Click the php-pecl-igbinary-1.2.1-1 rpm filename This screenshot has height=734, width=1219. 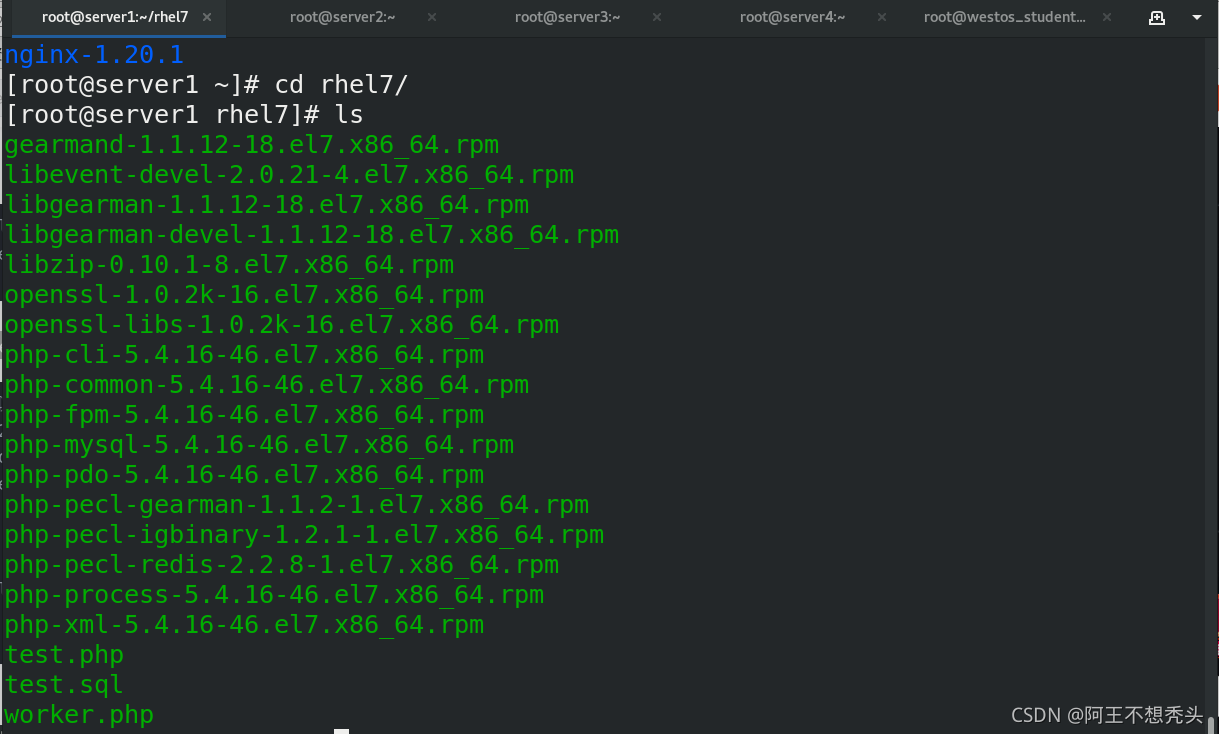point(304,535)
